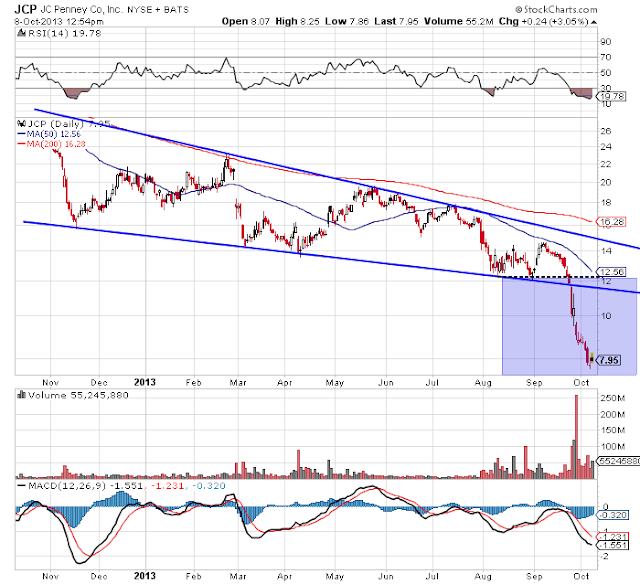Viewport: 640px width, 584px height.
Task: Click the RSI(14) 19.78 panel label
Action: [64, 33]
